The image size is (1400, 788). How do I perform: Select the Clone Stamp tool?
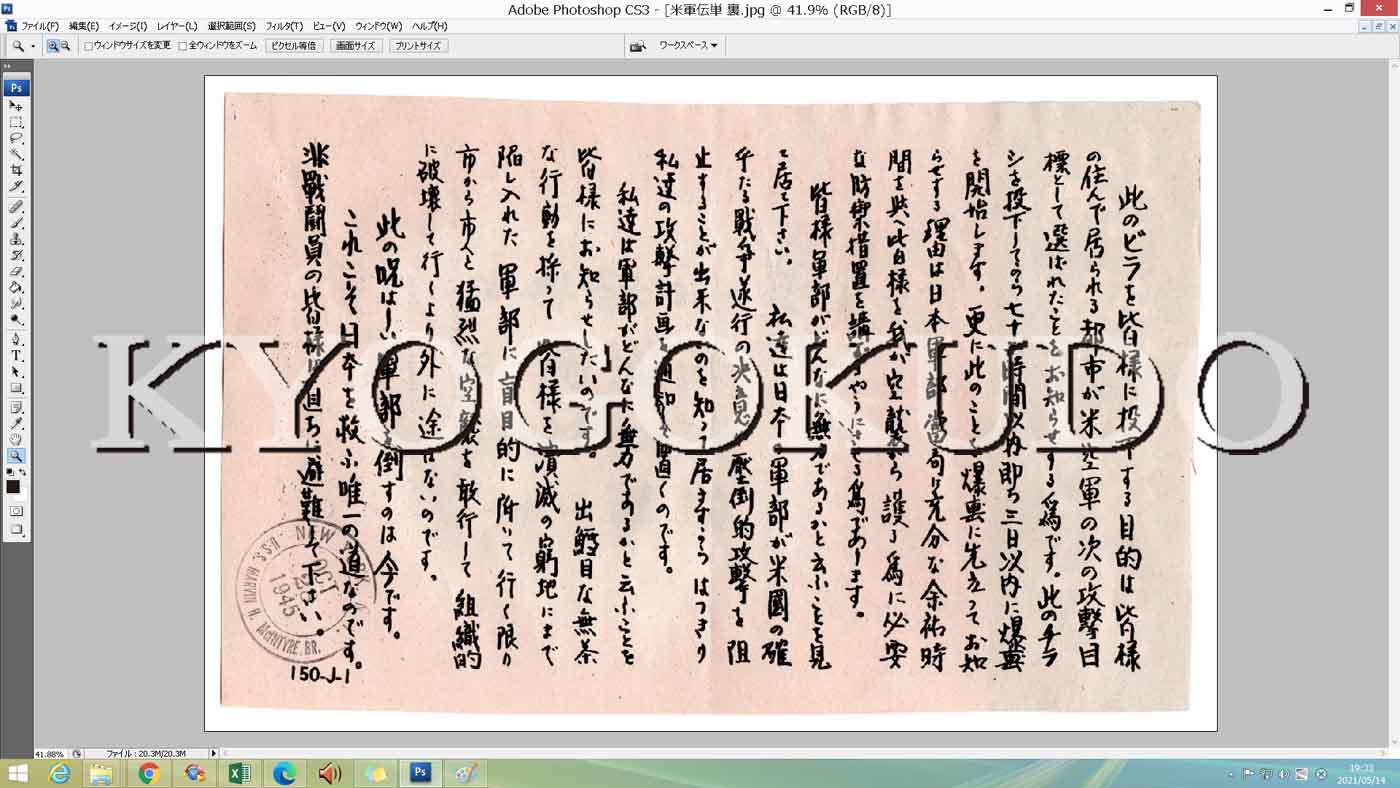(x=16, y=239)
